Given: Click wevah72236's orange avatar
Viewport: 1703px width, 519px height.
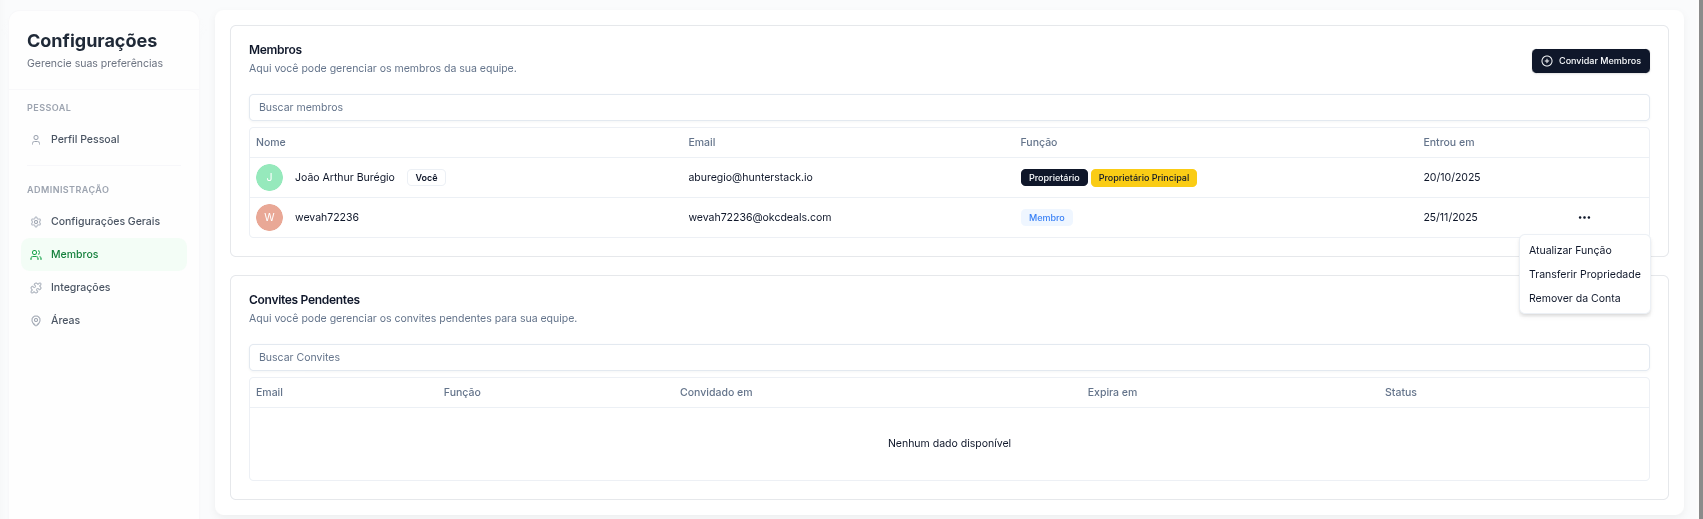Looking at the screenshot, I should 269,218.
